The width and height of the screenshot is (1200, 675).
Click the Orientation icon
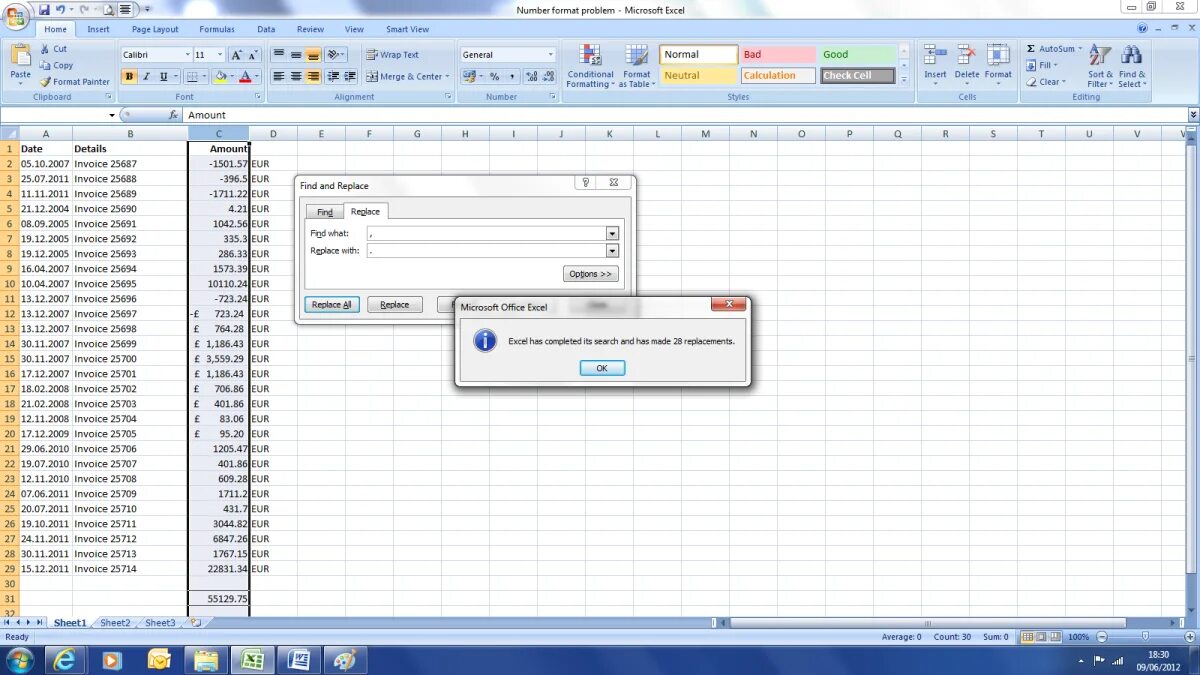coord(335,55)
